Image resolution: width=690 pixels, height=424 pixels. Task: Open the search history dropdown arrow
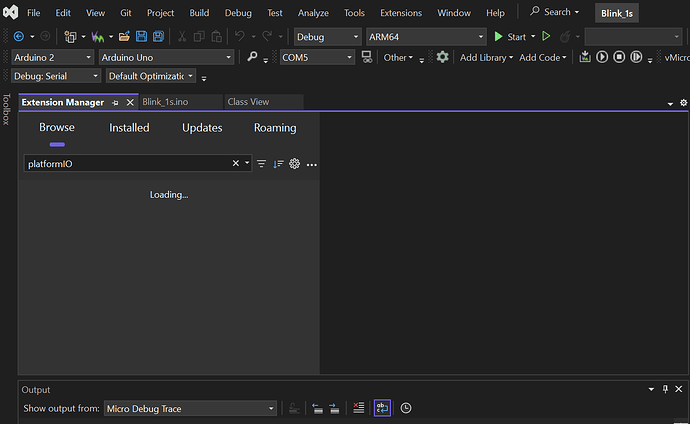247,163
